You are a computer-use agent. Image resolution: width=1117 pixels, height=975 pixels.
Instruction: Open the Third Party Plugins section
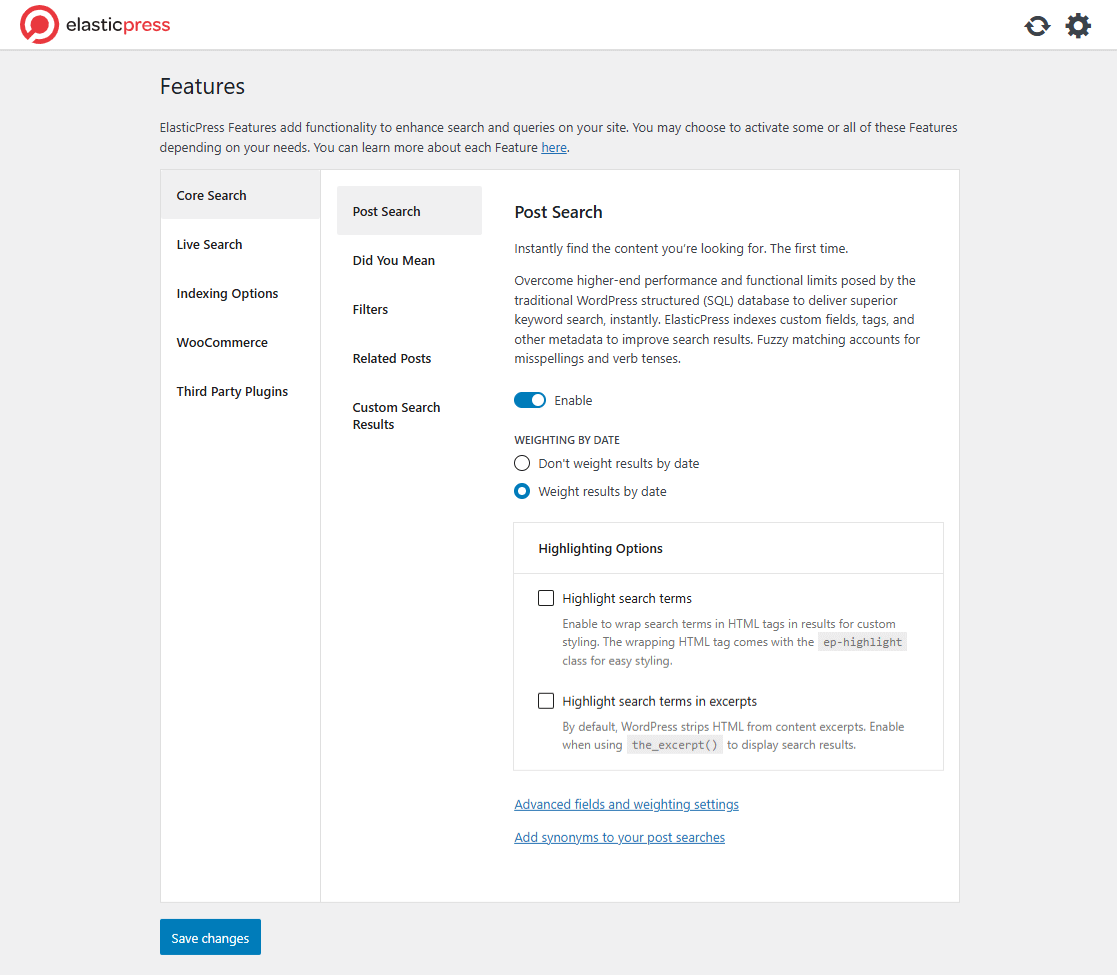(232, 391)
